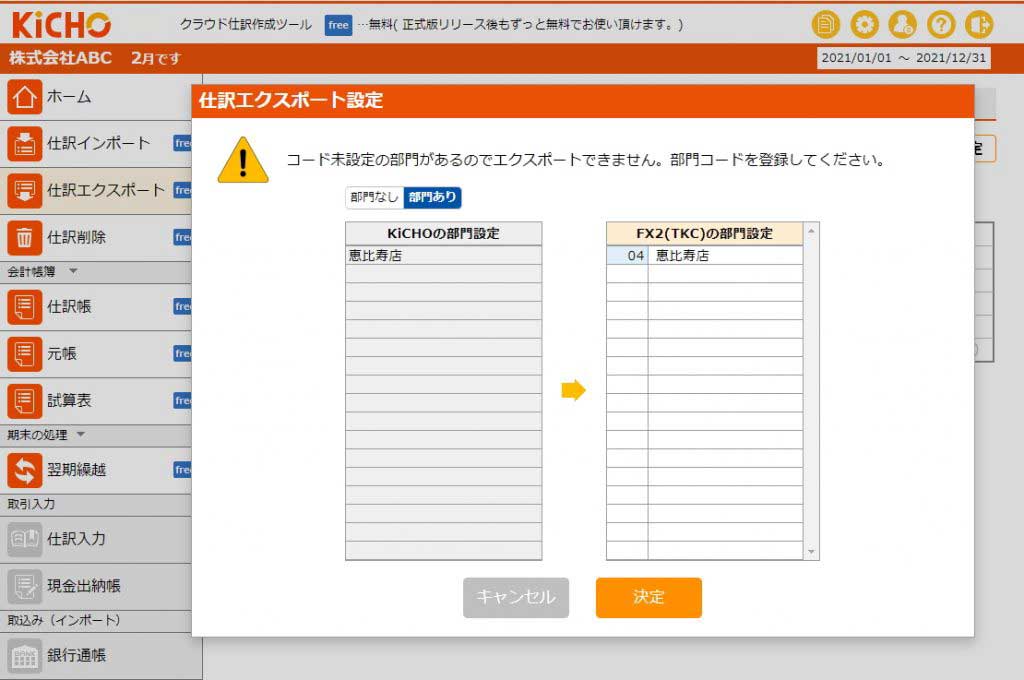The image size is (1024, 680).
Task: Collapse the 期末の処理 section arrow
Action: [81, 434]
